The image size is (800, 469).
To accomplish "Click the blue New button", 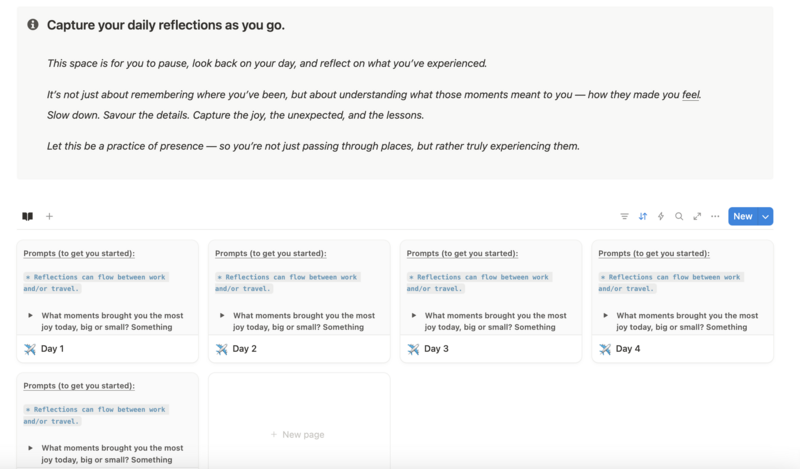I will click(743, 216).
